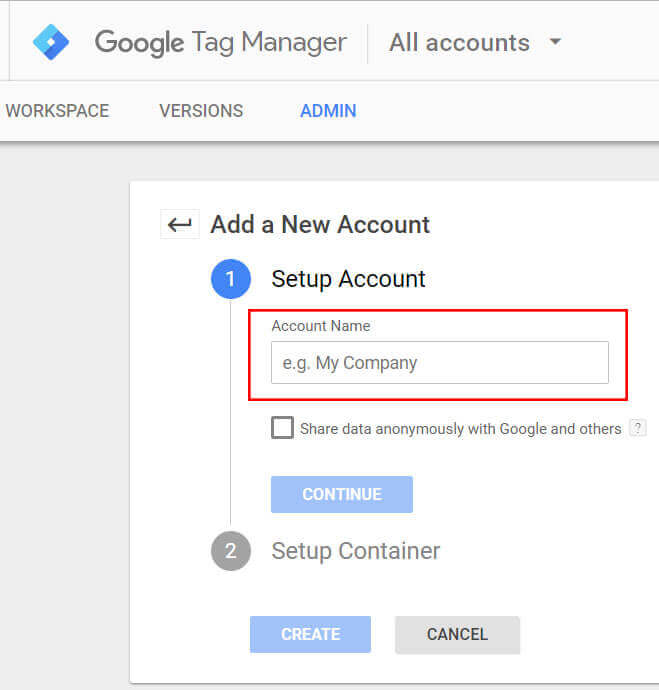Cancel the new account setup
This screenshot has height=690, width=659.
click(x=457, y=634)
